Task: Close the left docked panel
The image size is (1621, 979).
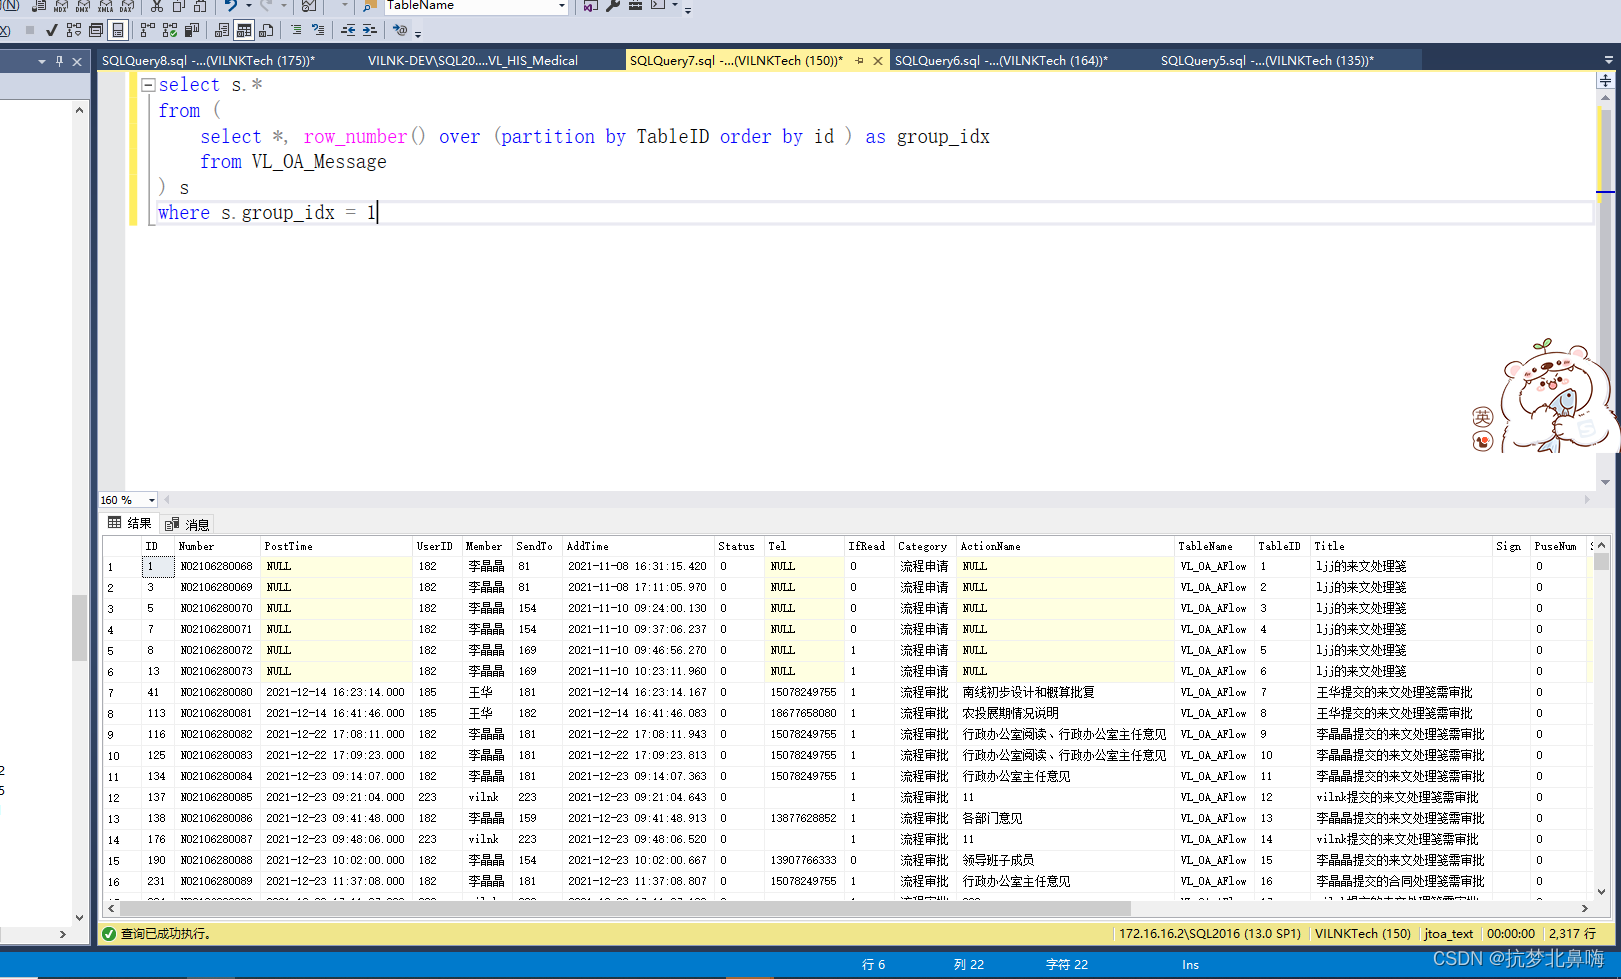Action: click(x=77, y=61)
